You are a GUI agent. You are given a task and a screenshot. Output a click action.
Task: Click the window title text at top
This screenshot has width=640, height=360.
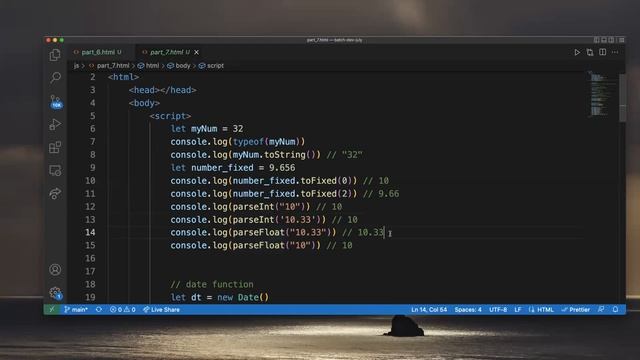[x=334, y=40]
